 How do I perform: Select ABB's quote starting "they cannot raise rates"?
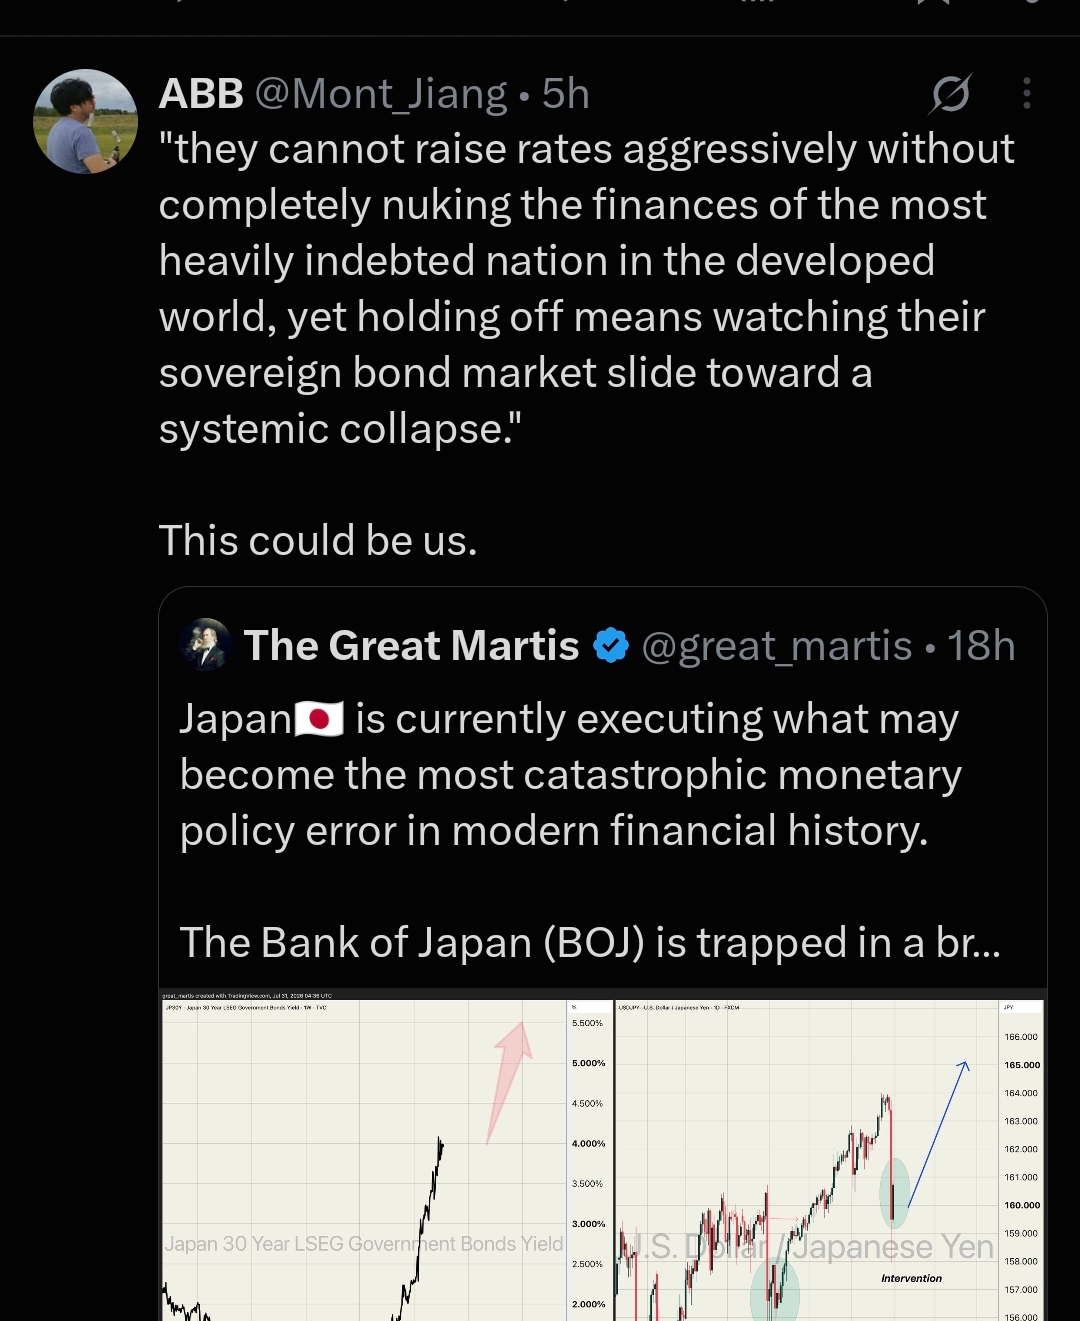587,289
